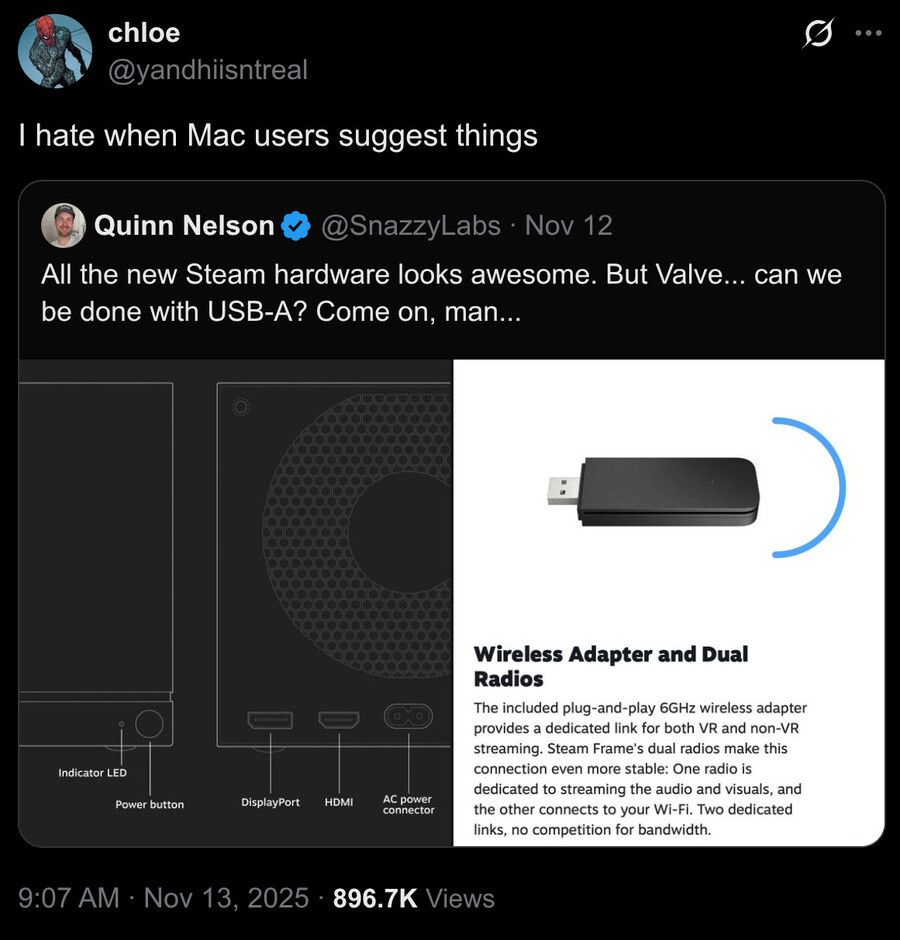Viewport: 900px width, 940px height.
Task: Click the quoted post text about USB-A
Action: 440,292
